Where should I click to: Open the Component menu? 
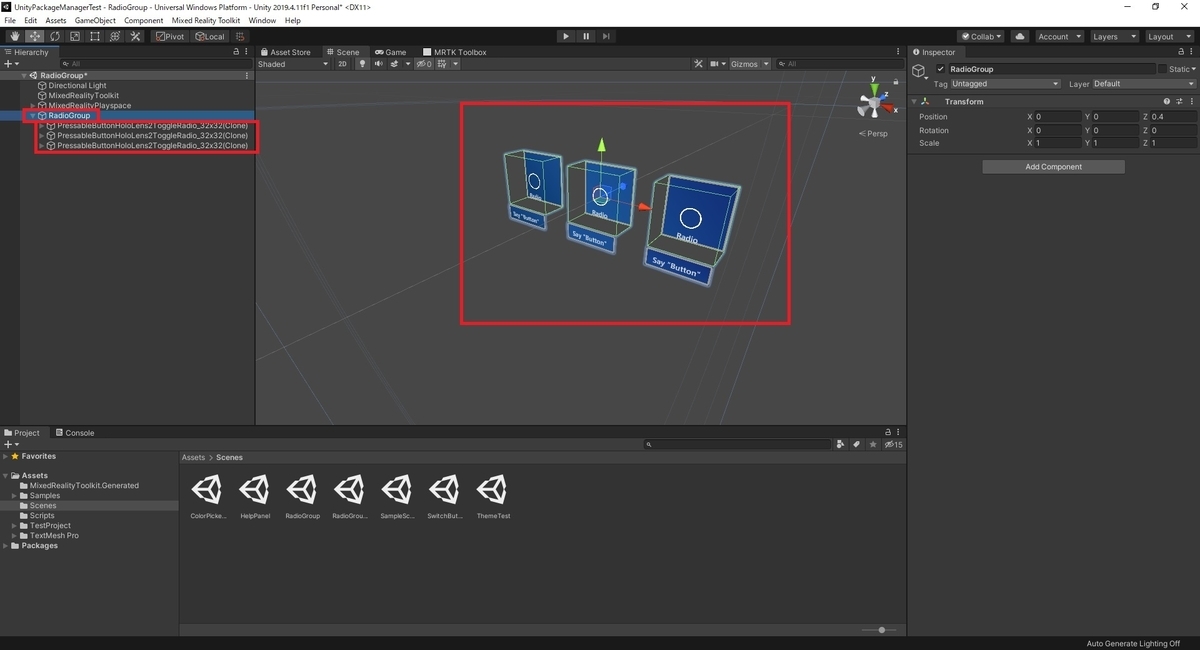144,20
